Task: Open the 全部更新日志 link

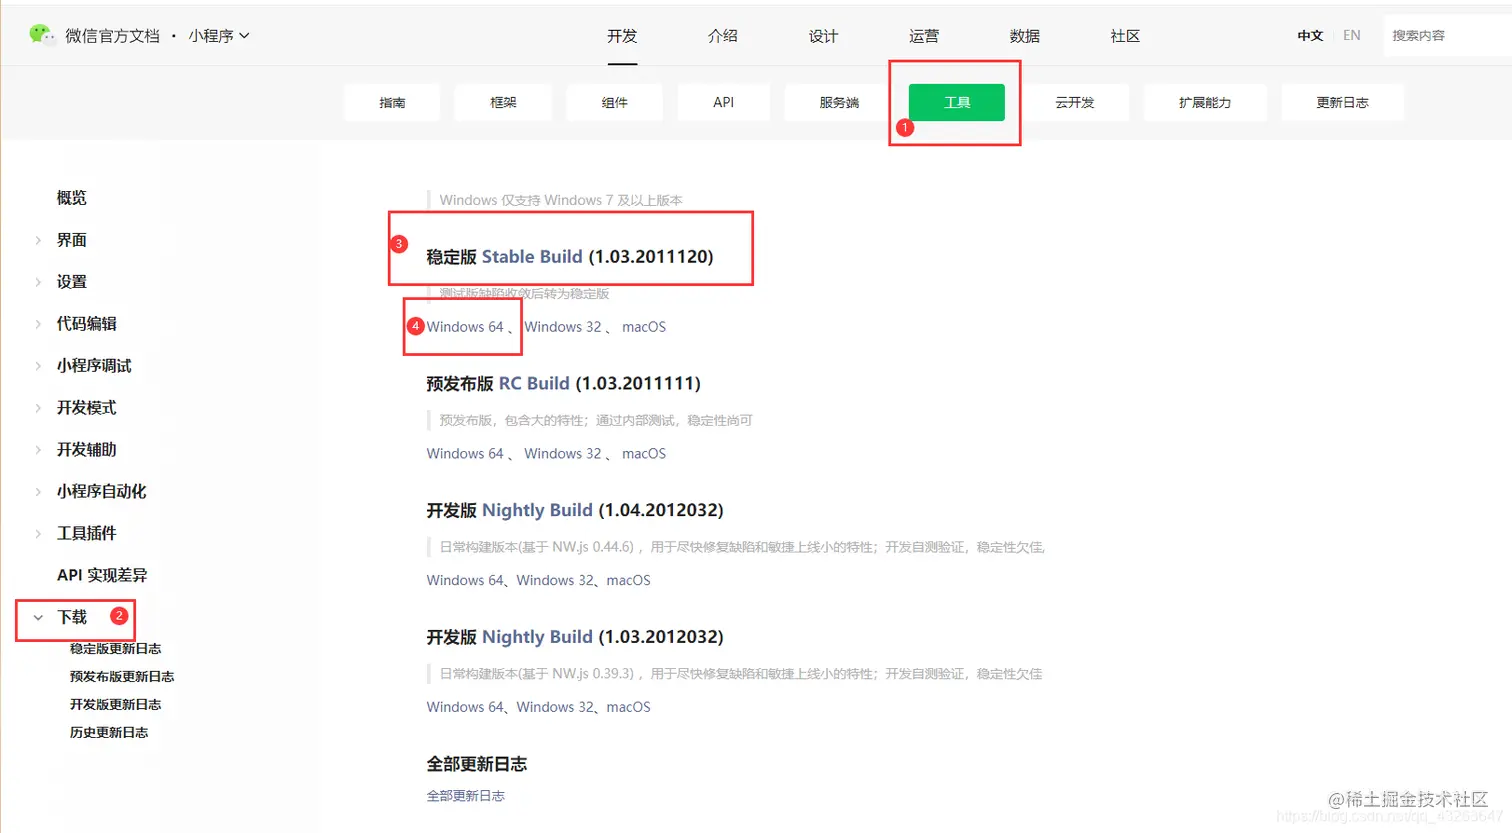Action: tap(466, 796)
